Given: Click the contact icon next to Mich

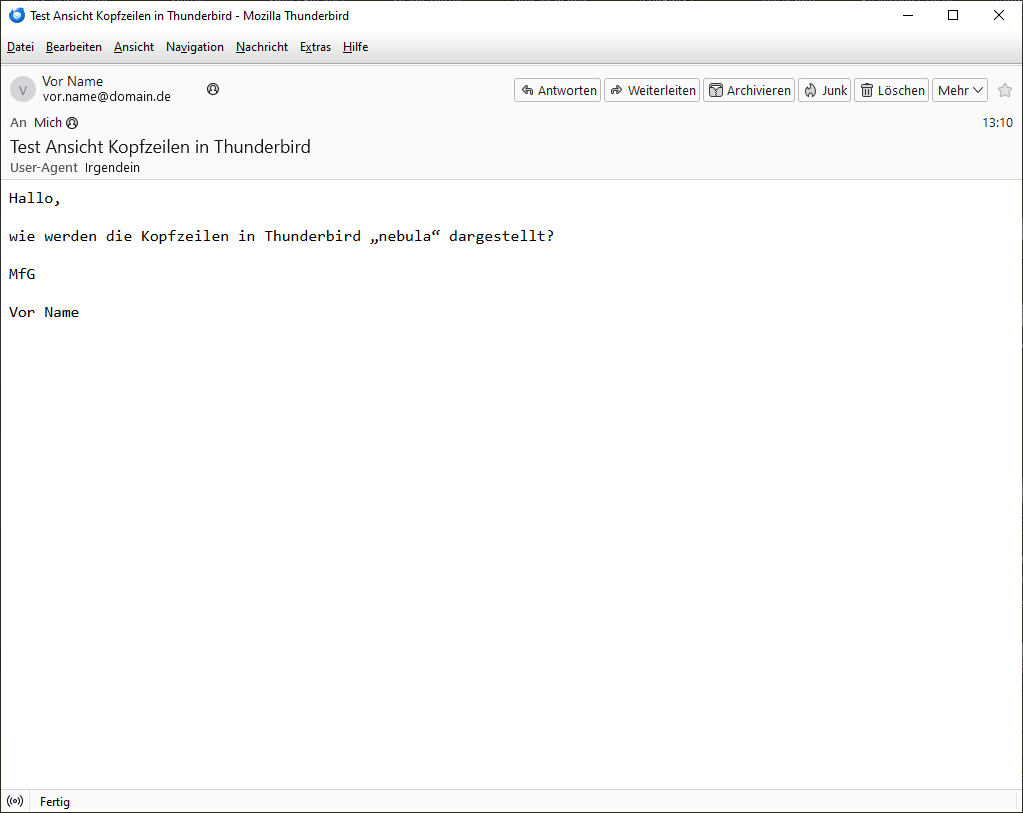Looking at the screenshot, I should tap(72, 123).
